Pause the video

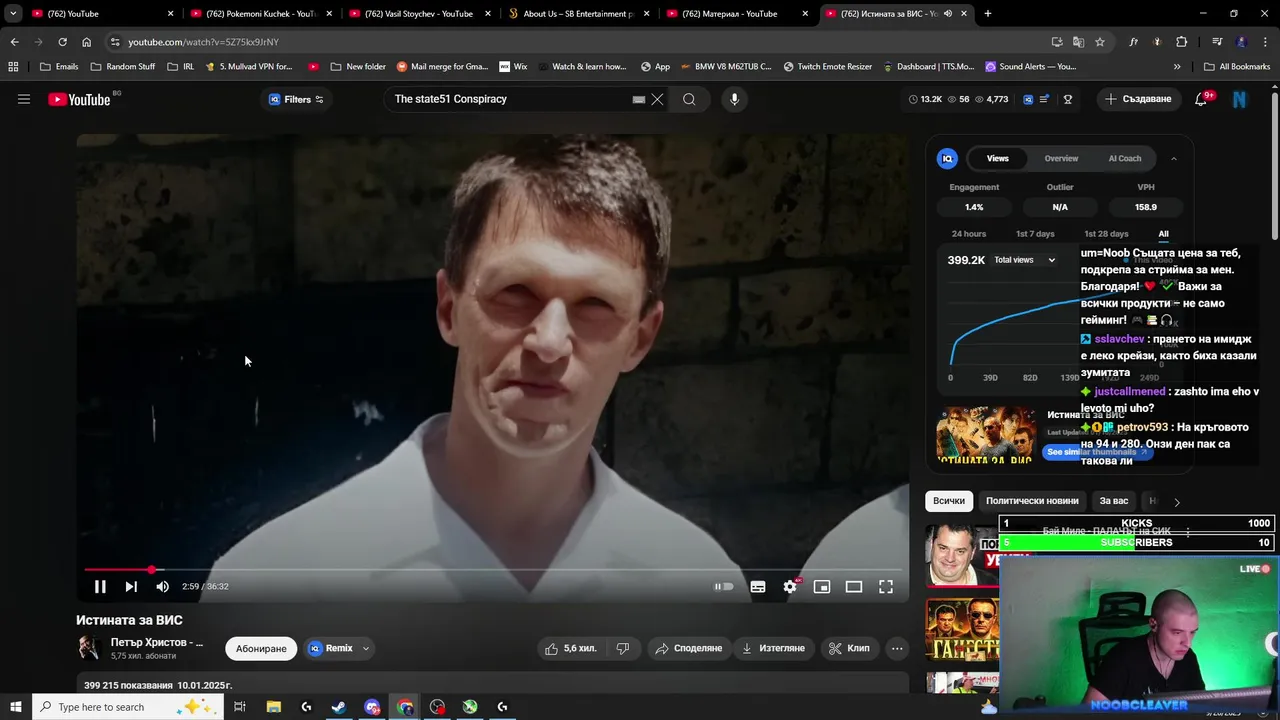[x=100, y=587]
